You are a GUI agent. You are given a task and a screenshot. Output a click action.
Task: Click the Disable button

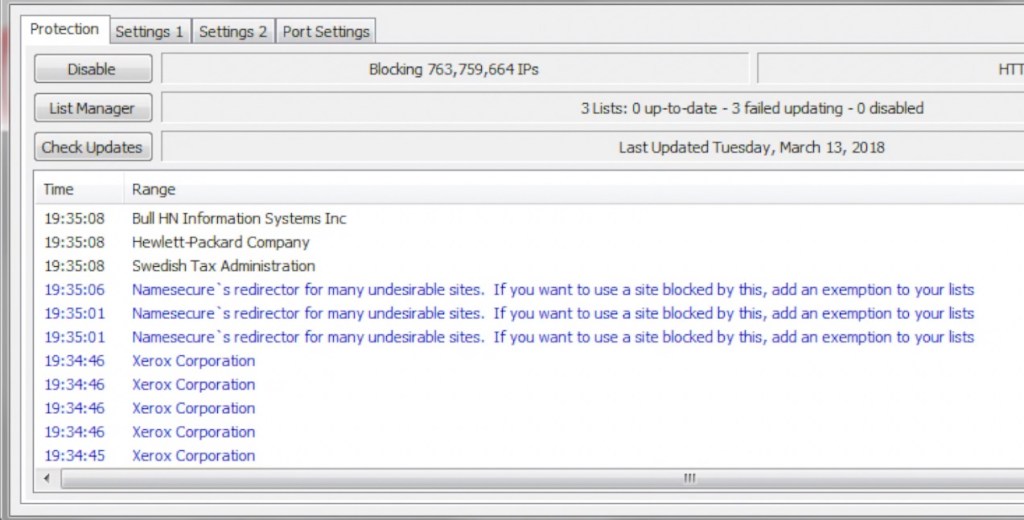point(92,69)
